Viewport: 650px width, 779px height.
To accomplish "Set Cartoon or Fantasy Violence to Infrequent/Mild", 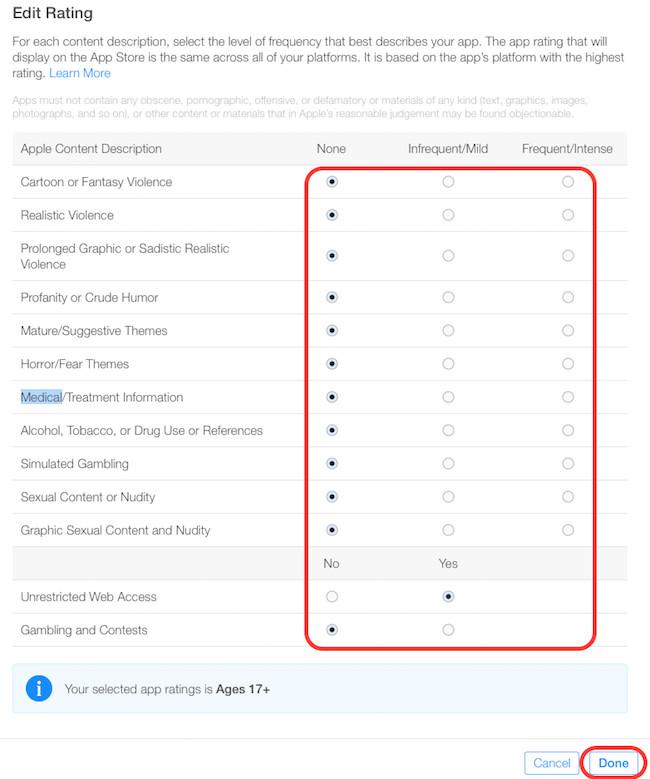I will click(448, 182).
